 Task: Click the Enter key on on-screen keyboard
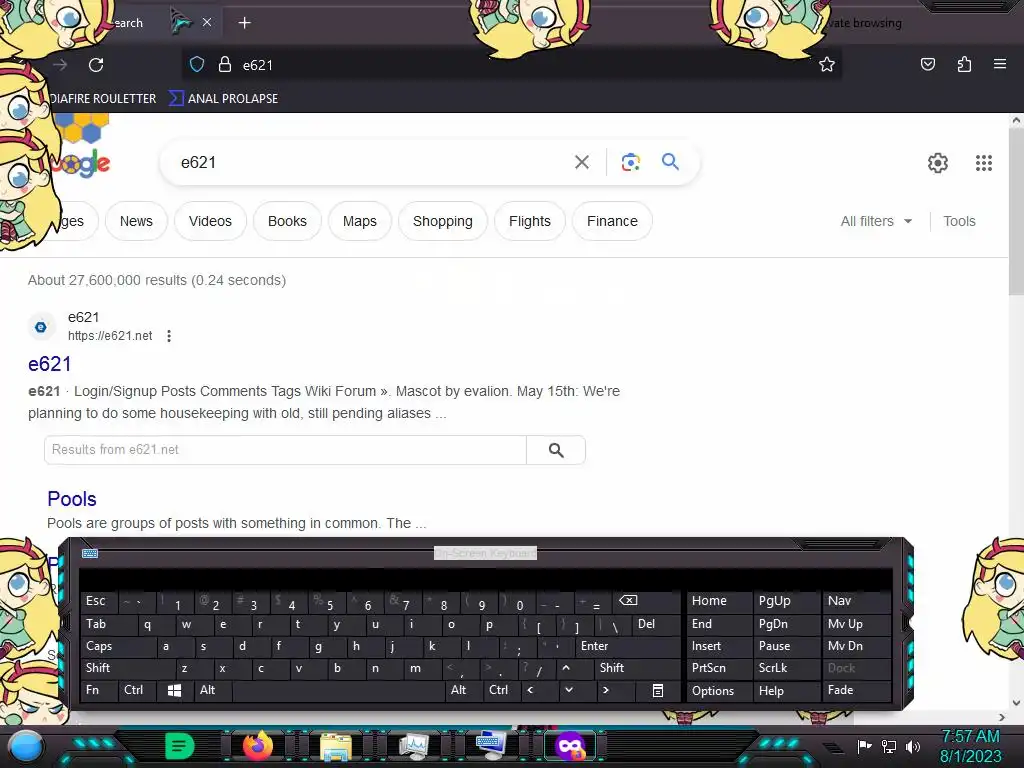(x=628, y=646)
